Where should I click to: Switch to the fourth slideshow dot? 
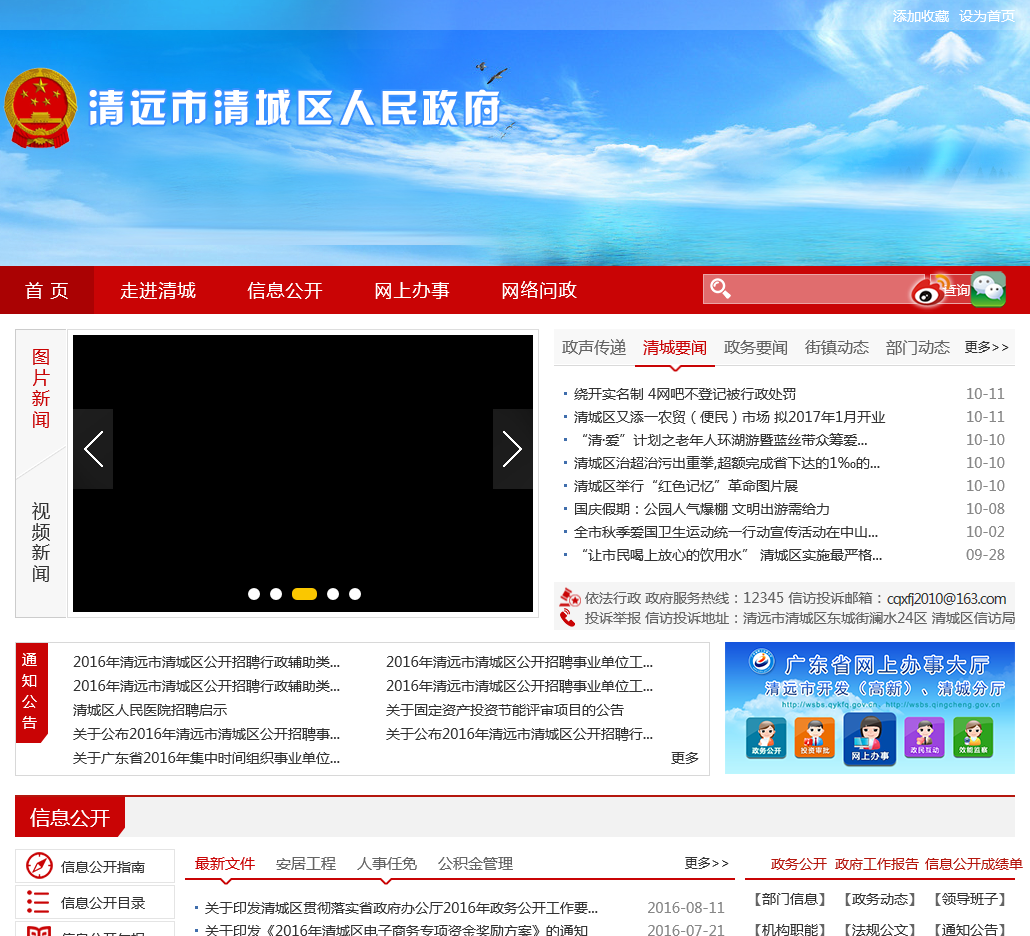tap(333, 594)
